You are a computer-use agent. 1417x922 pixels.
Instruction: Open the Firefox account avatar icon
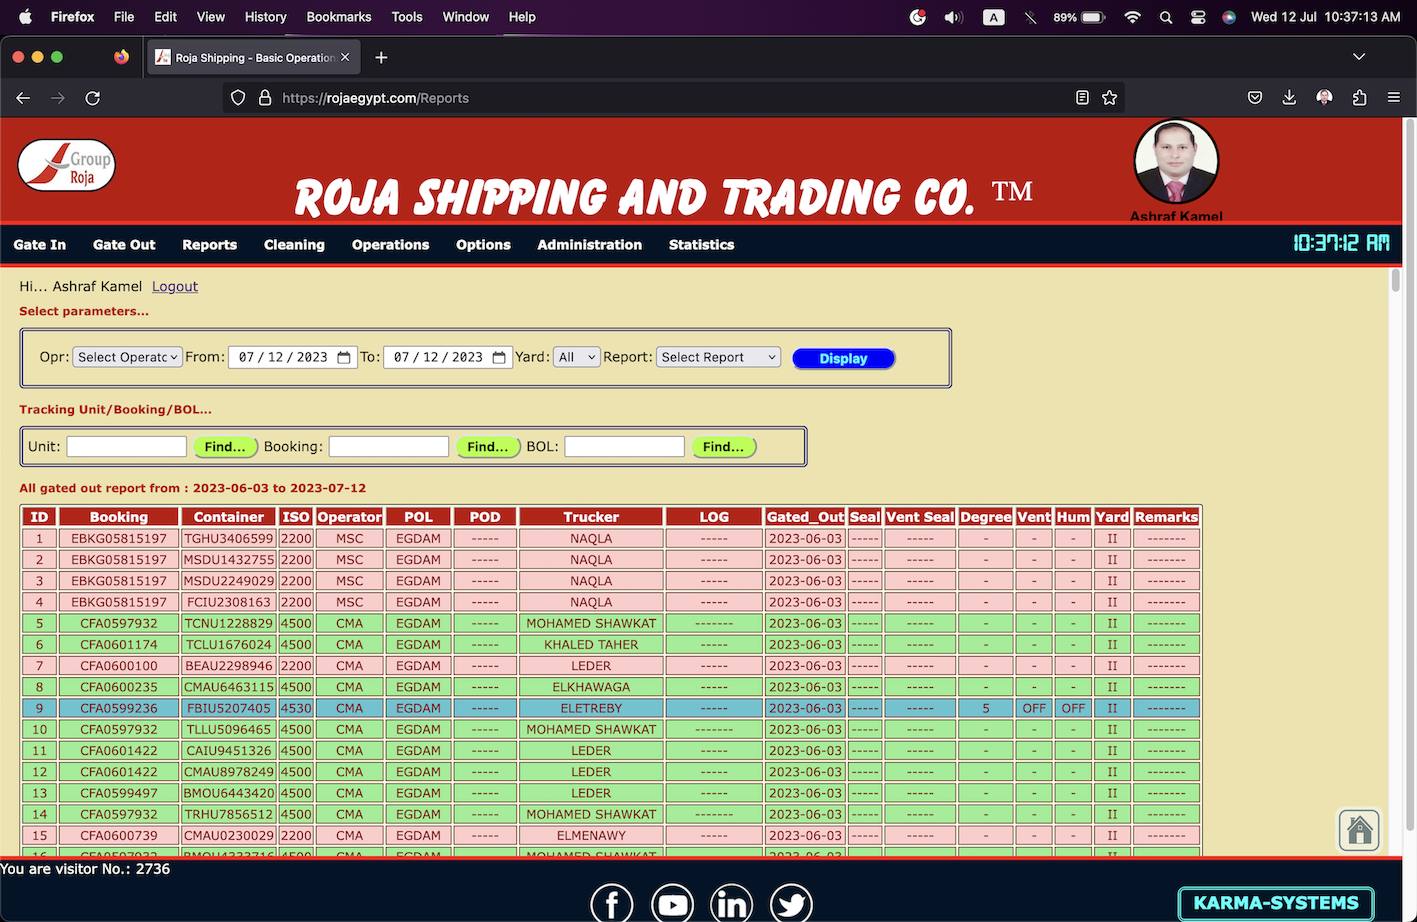(x=1324, y=98)
